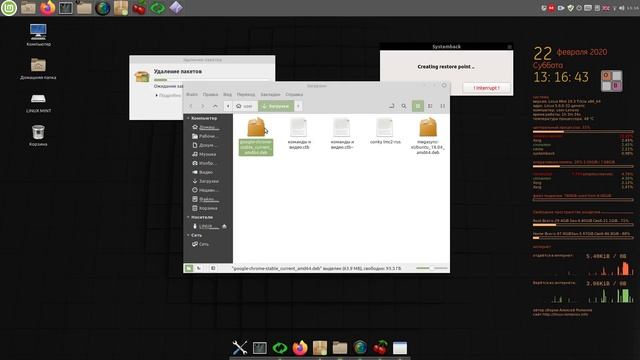The height and width of the screenshot is (360, 640).
Task: Toggle the location entry icon in the toolbar
Action: pos(391,106)
